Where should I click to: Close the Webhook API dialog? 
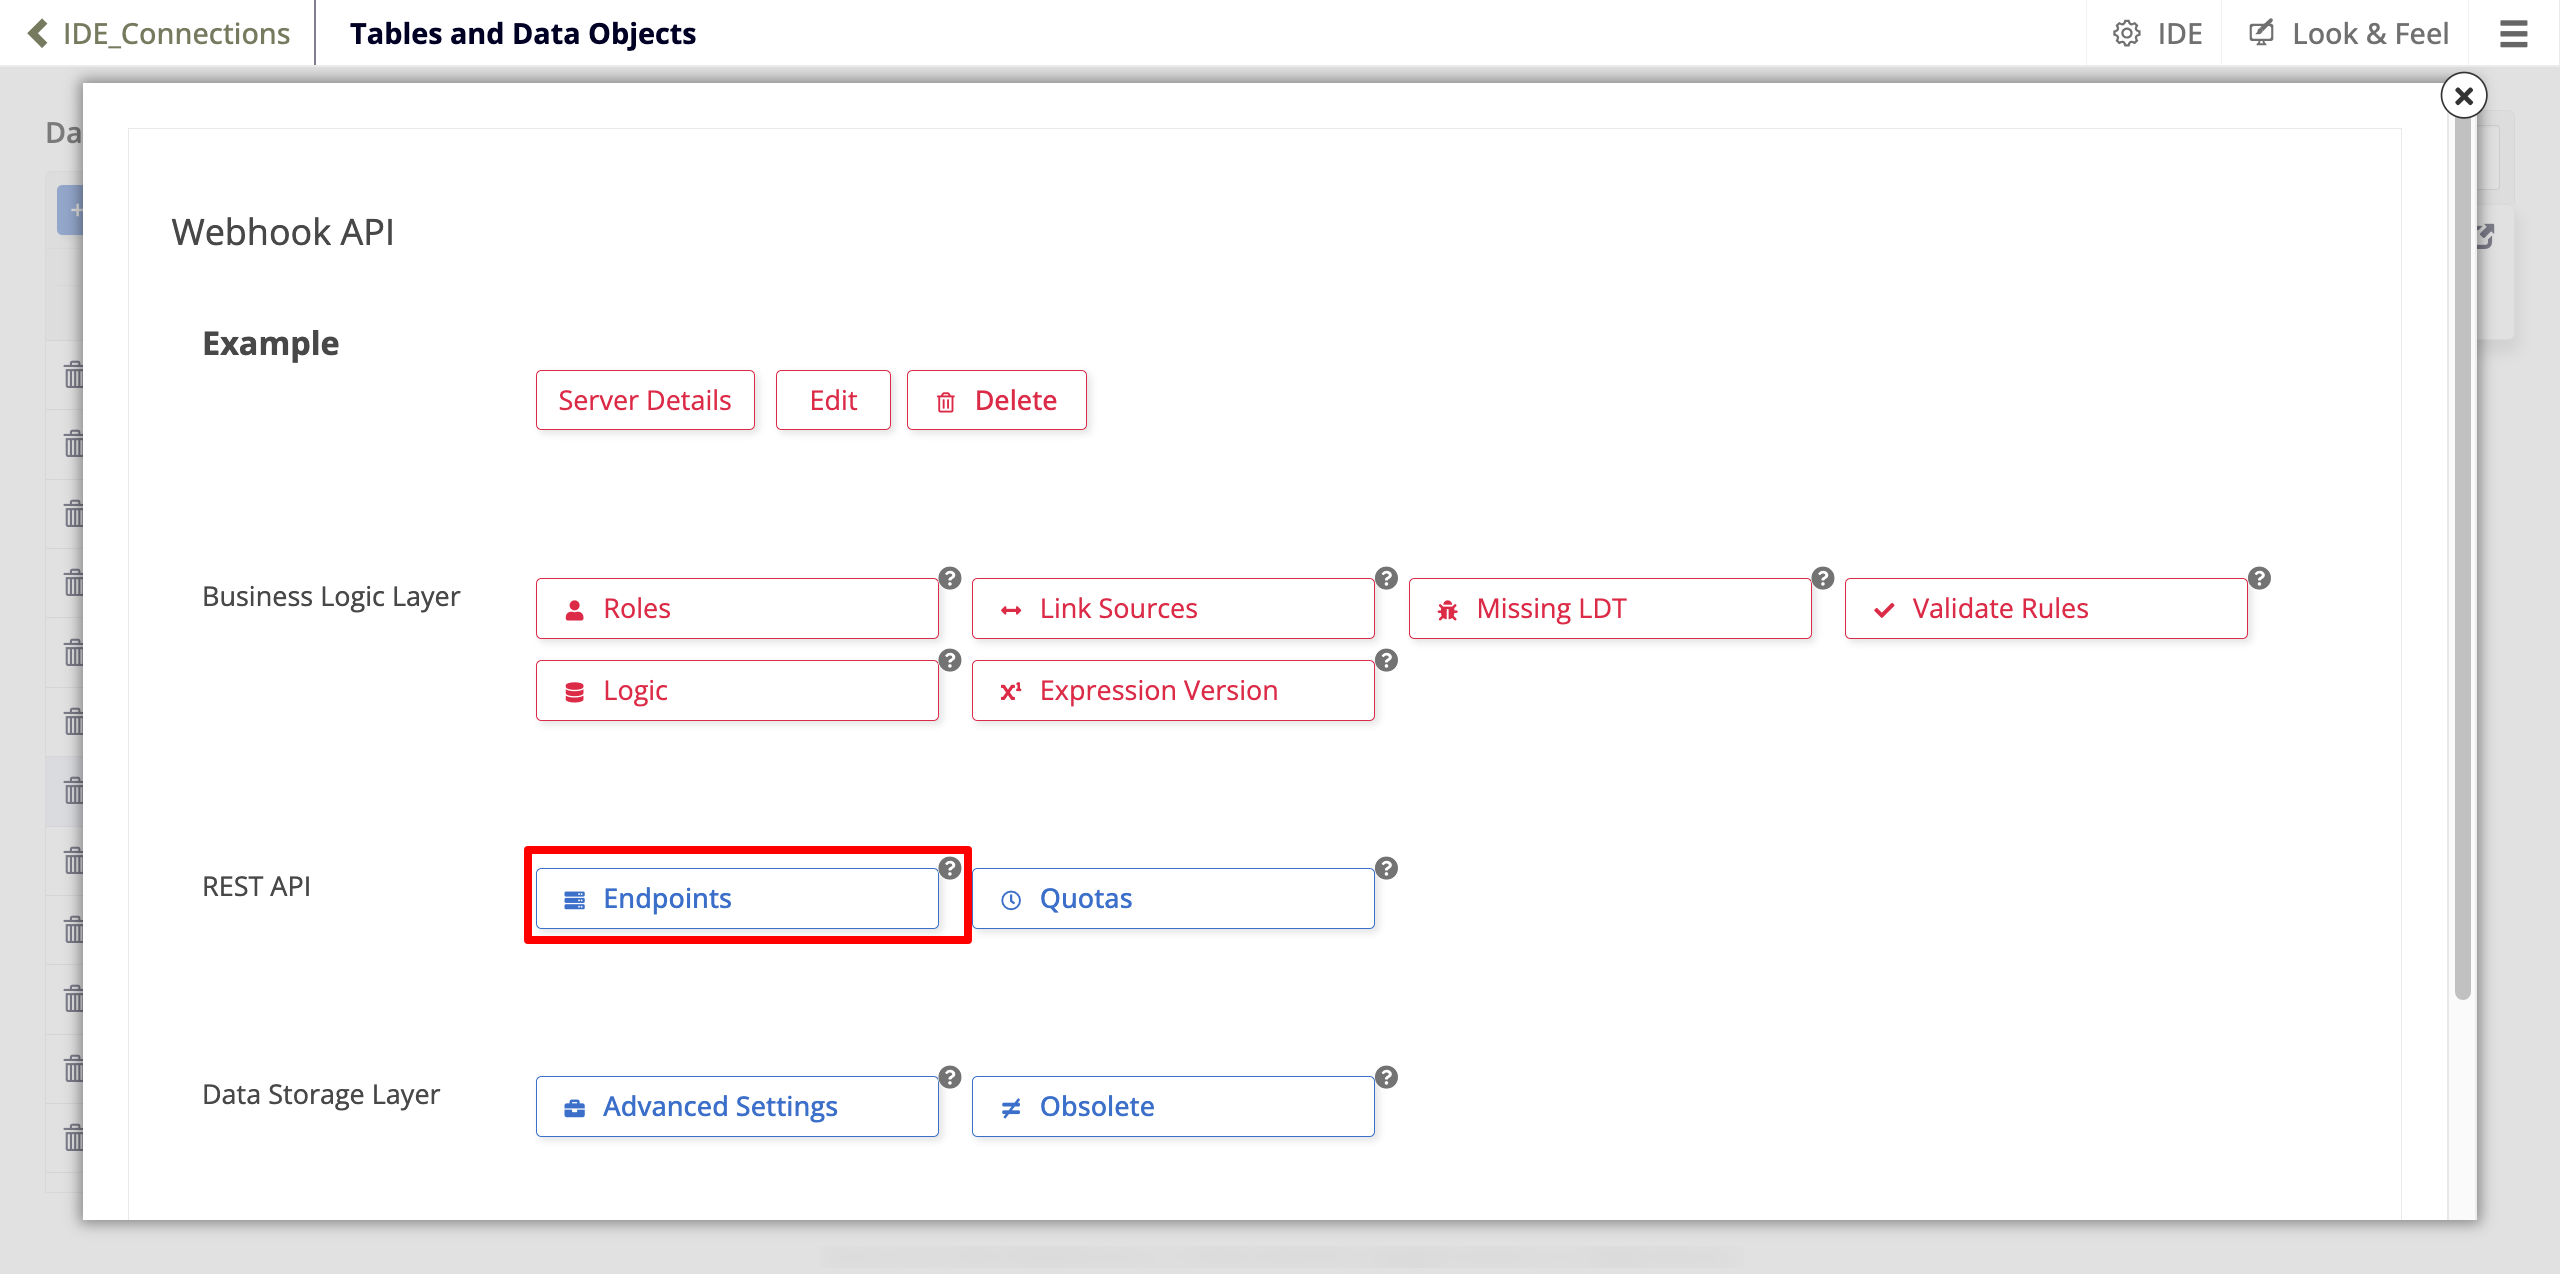(x=2463, y=96)
